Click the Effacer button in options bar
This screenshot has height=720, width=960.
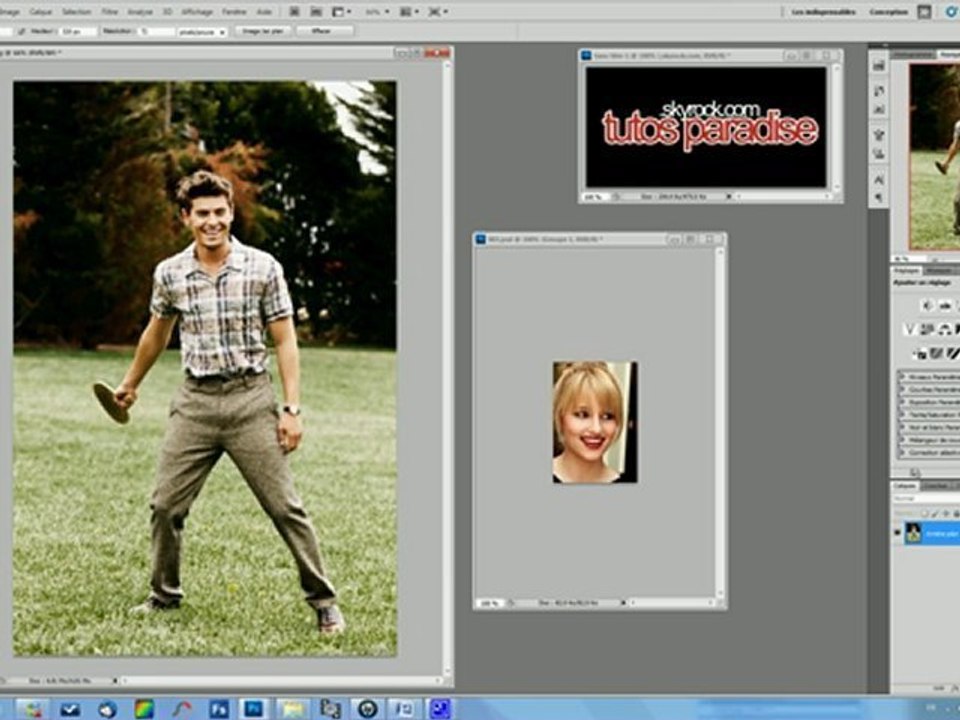(324, 31)
